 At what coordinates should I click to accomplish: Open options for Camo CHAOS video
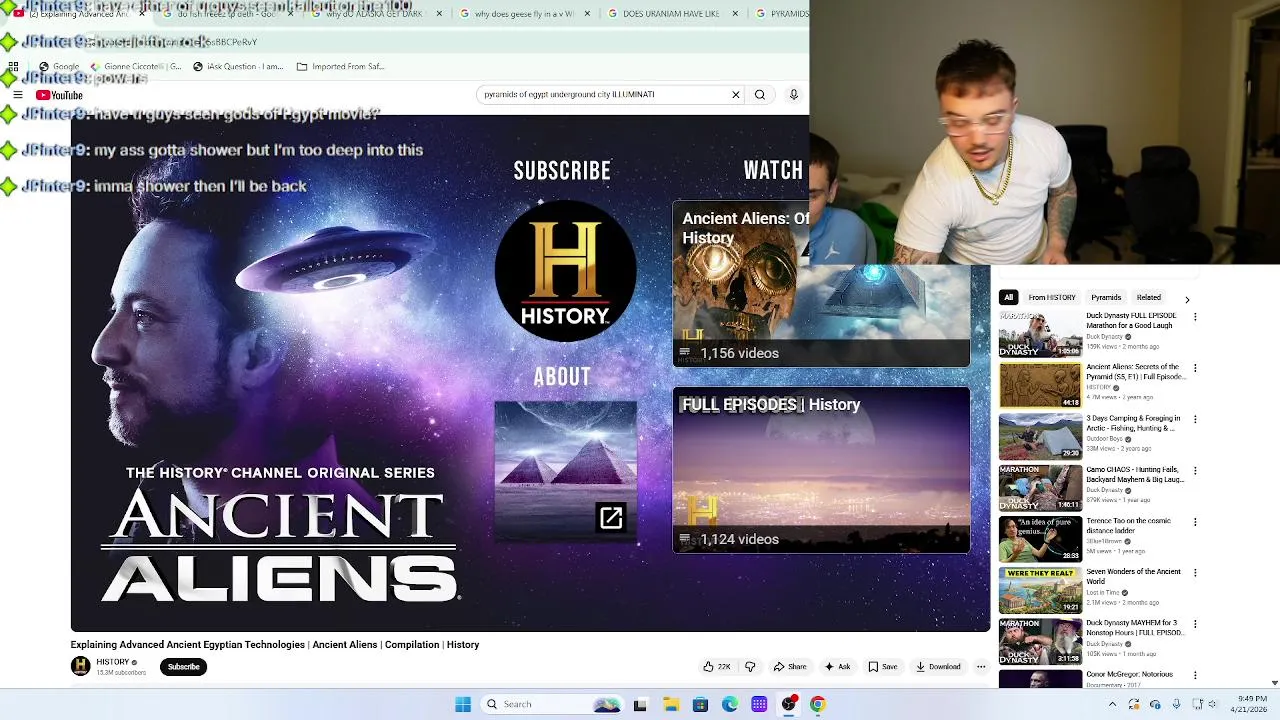(1195, 470)
